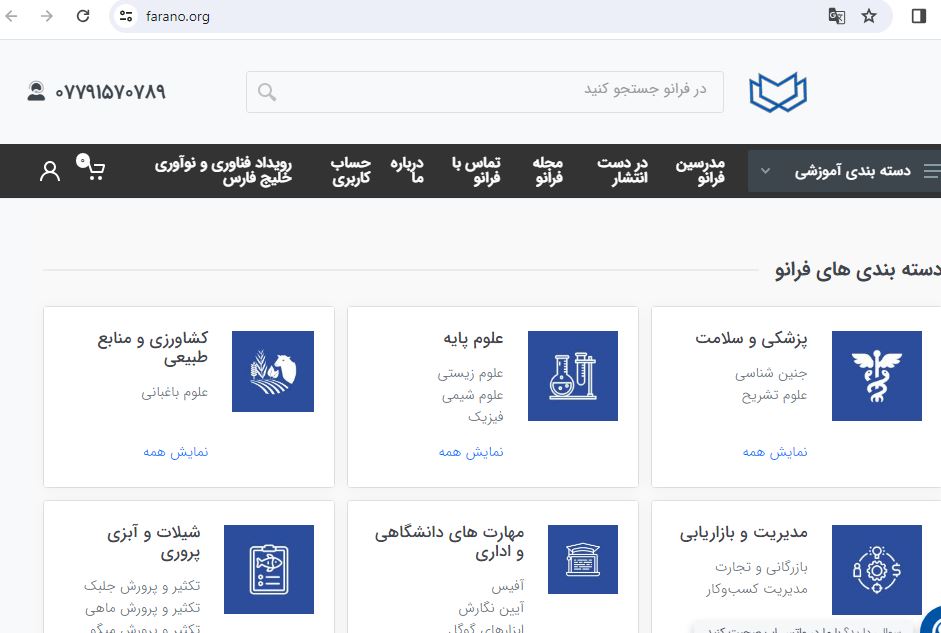Open the 'مدیریت و بازاریابی' category title
Image resolution: width=941 pixels, height=633 pixels.
coord(744,533)
